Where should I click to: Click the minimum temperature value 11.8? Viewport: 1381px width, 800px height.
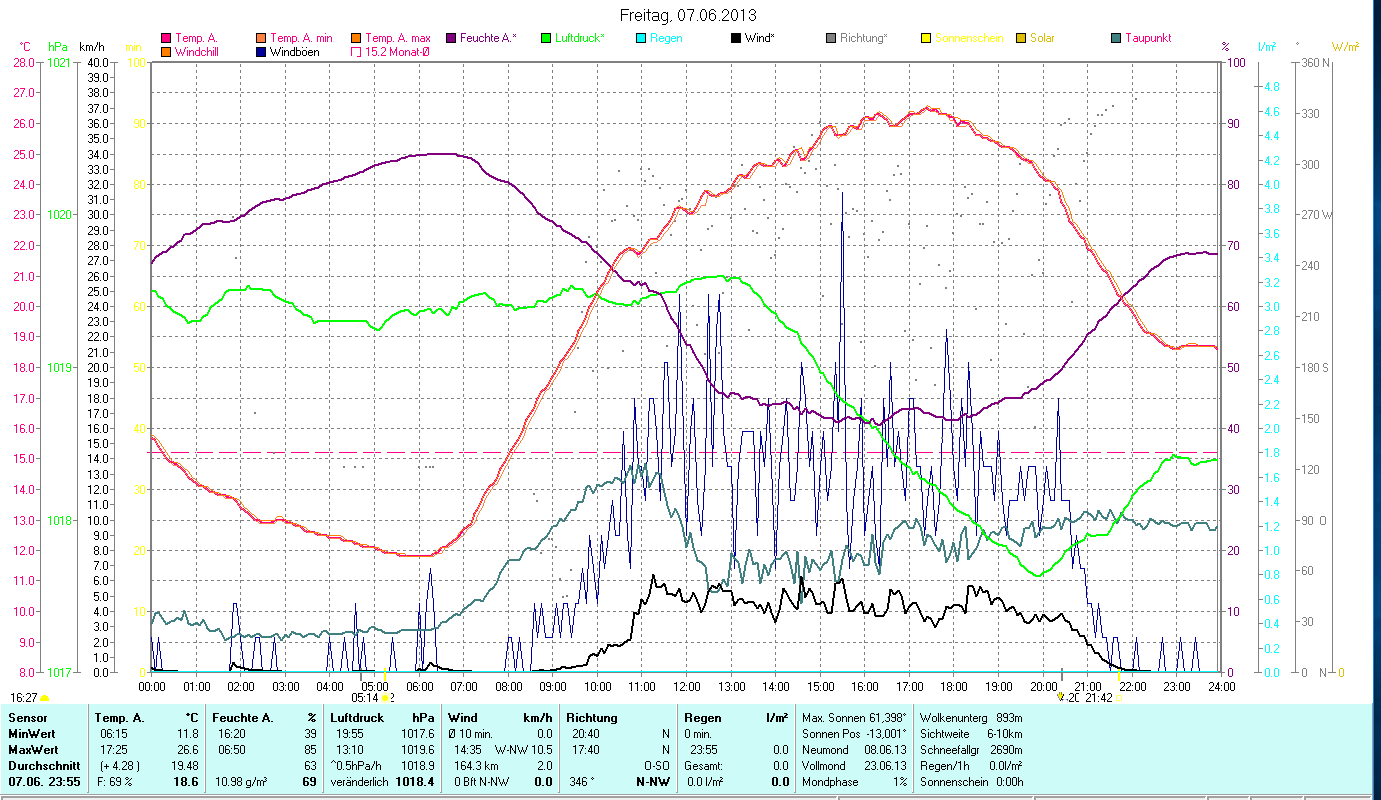tap(187, 733)
